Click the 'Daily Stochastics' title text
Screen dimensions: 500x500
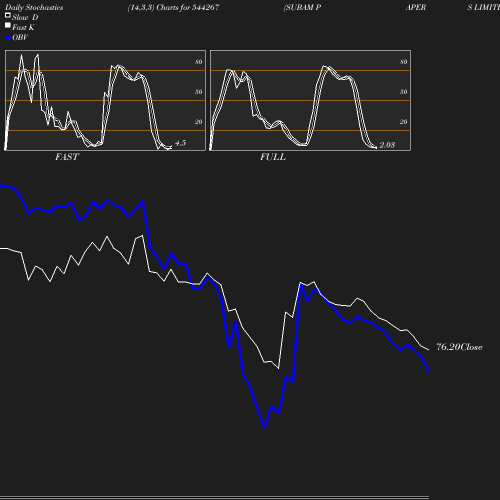34,7
